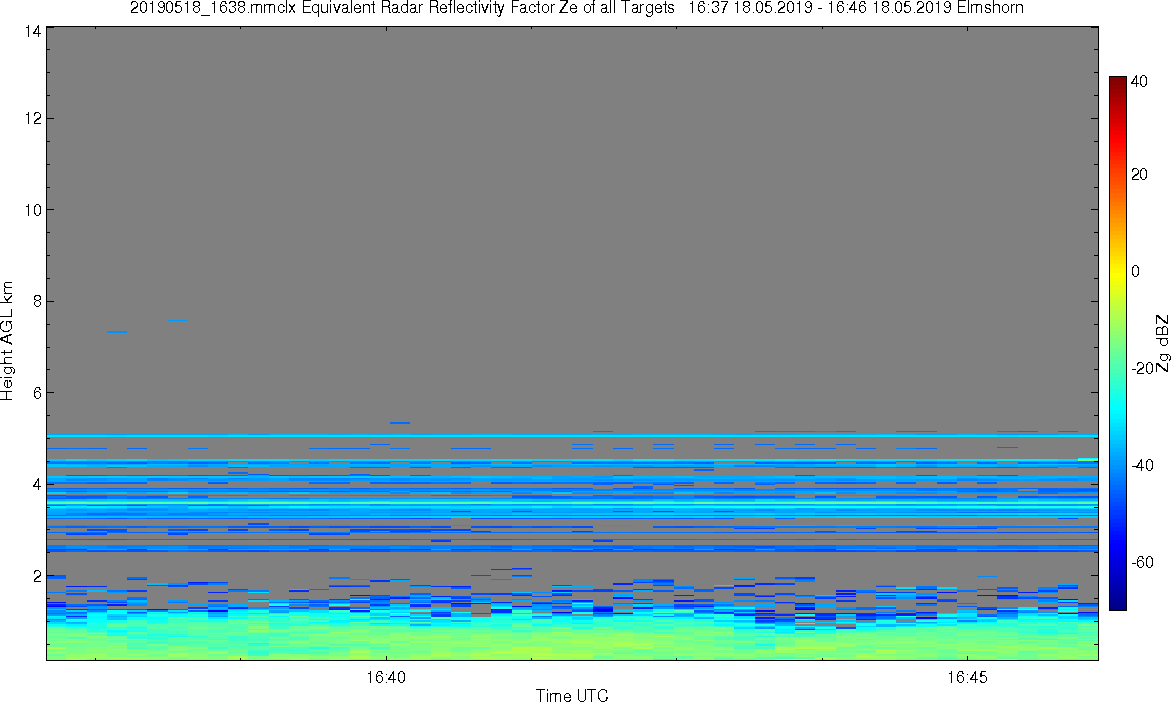Image resolution: width=1171 pixels, height=702 pixels.
Task: Click the '-40' colorbar value
Action: pos(1143,465)
